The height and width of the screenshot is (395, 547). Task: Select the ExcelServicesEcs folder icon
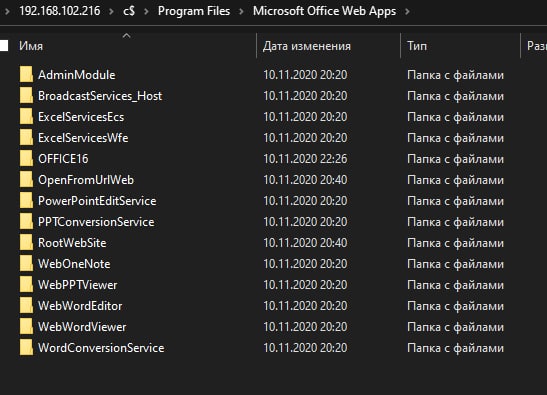click(26, 117)
